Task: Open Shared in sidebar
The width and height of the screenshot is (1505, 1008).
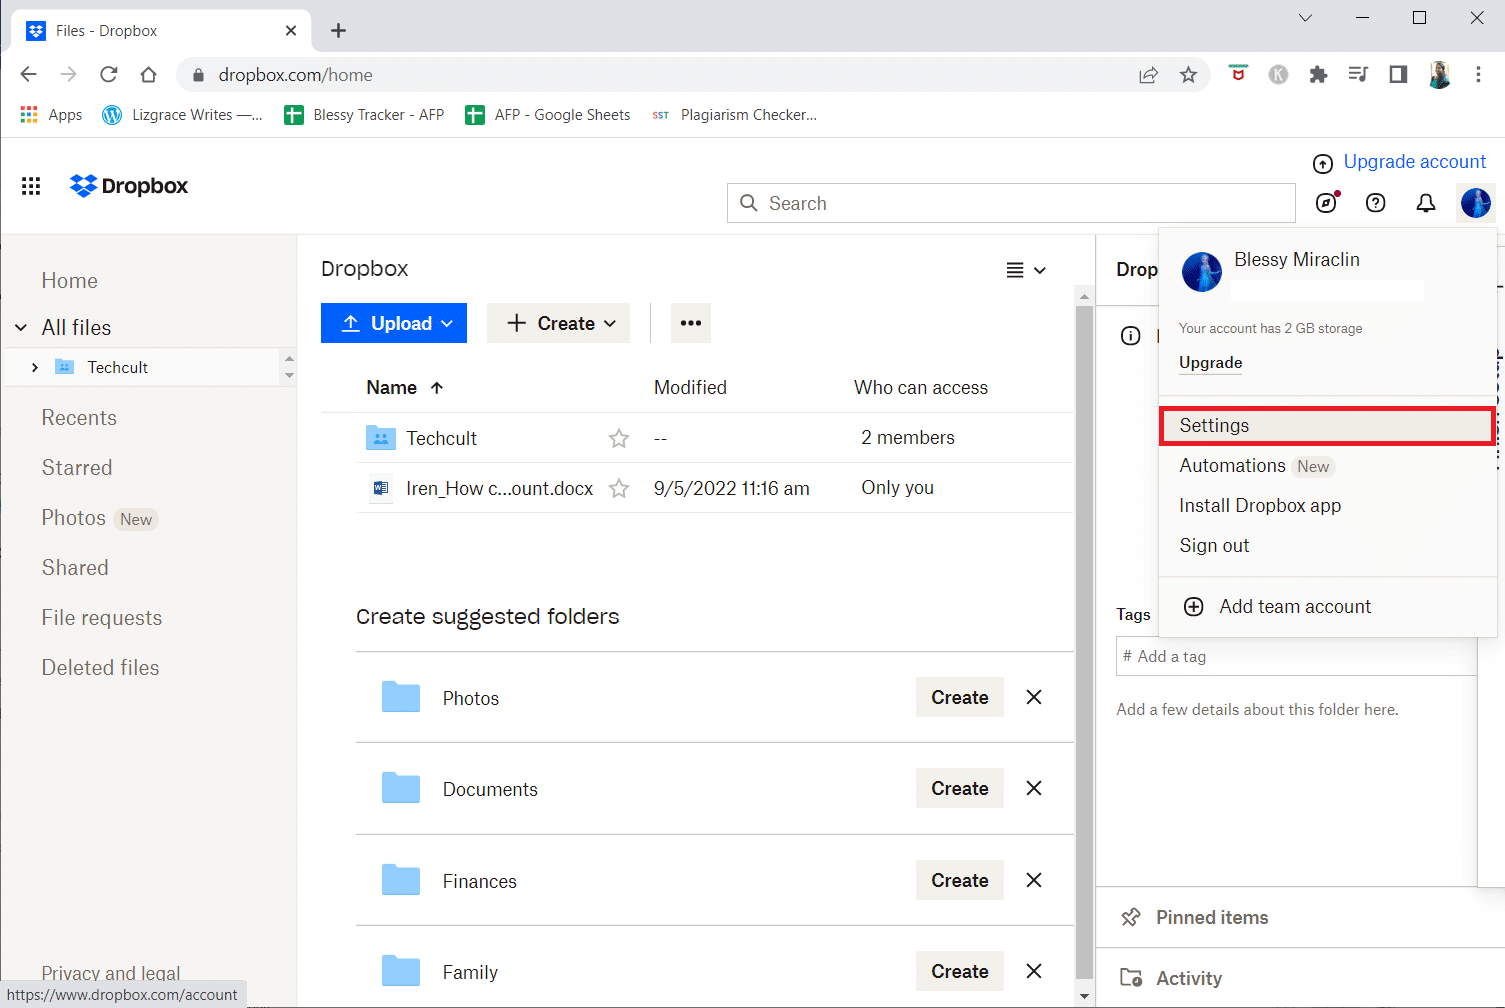Action: 75,568
